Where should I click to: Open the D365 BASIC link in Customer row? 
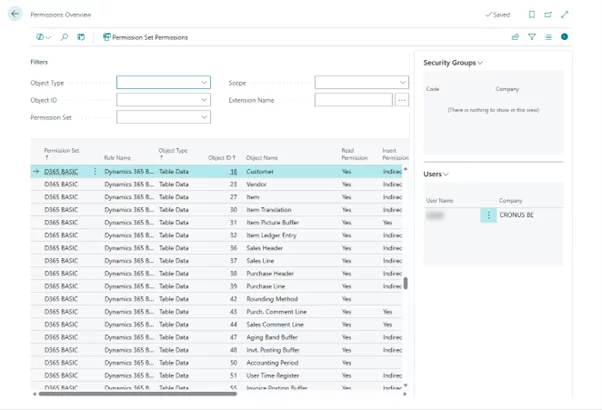click(61, 172)
